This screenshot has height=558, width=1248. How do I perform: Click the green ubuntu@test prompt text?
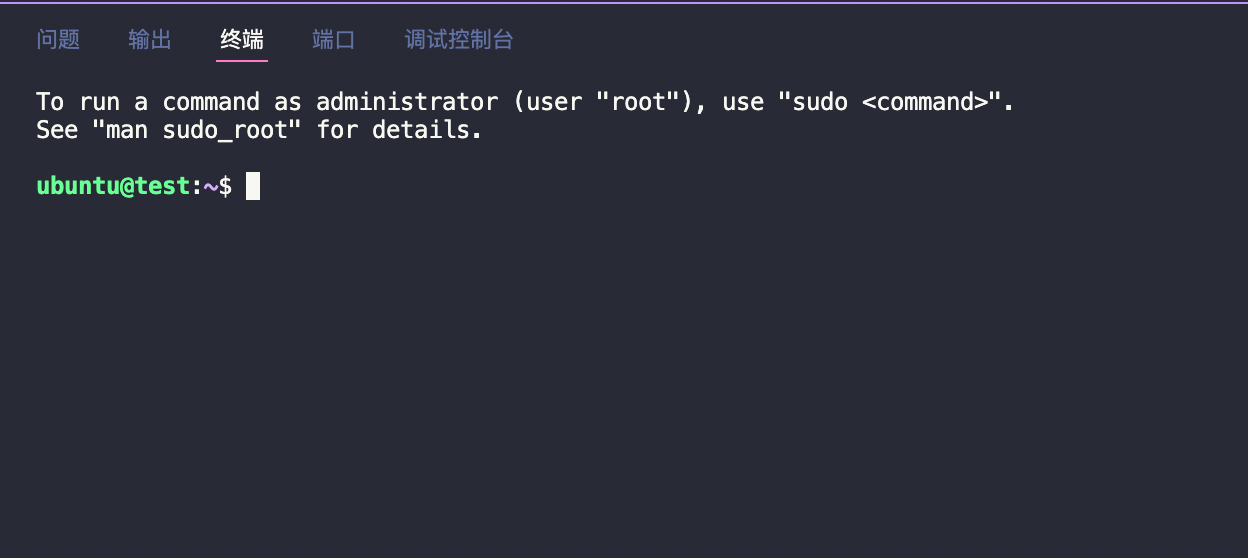[113, 186]
